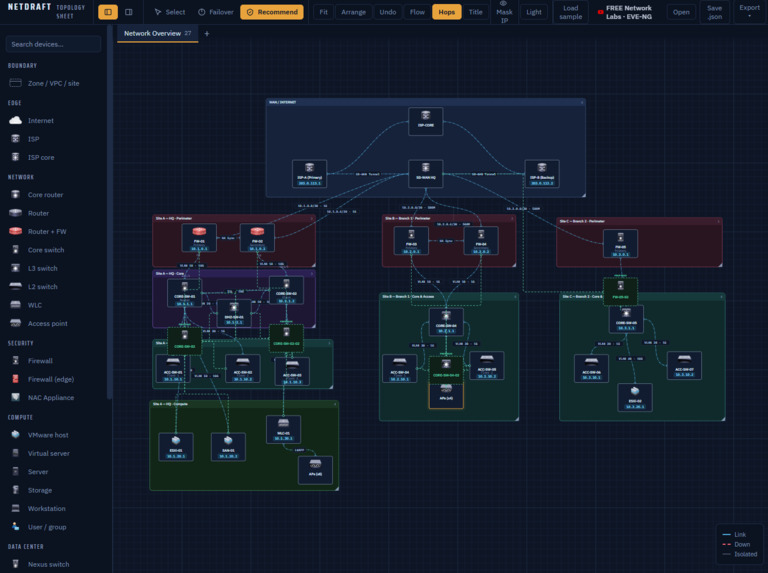Toggle the Flow animation
This screenshot has height=573, width=768.
coord(417,12)
